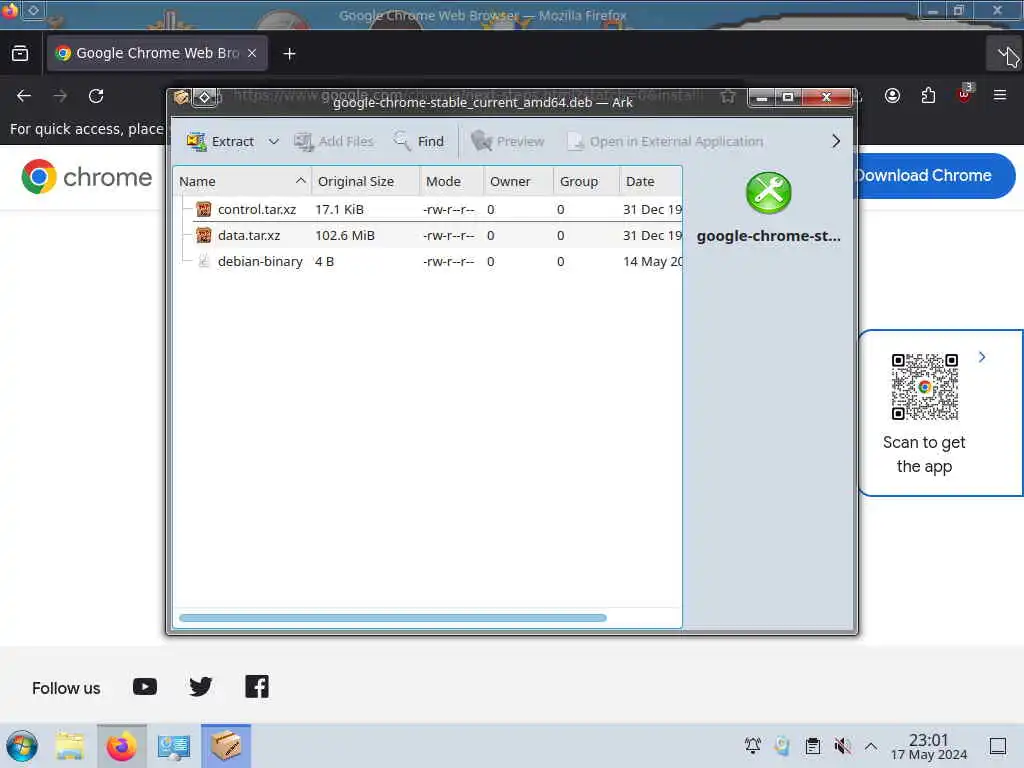Click the Download Chrome button
Screen dimensions: 1024x768
coord(935,175)
